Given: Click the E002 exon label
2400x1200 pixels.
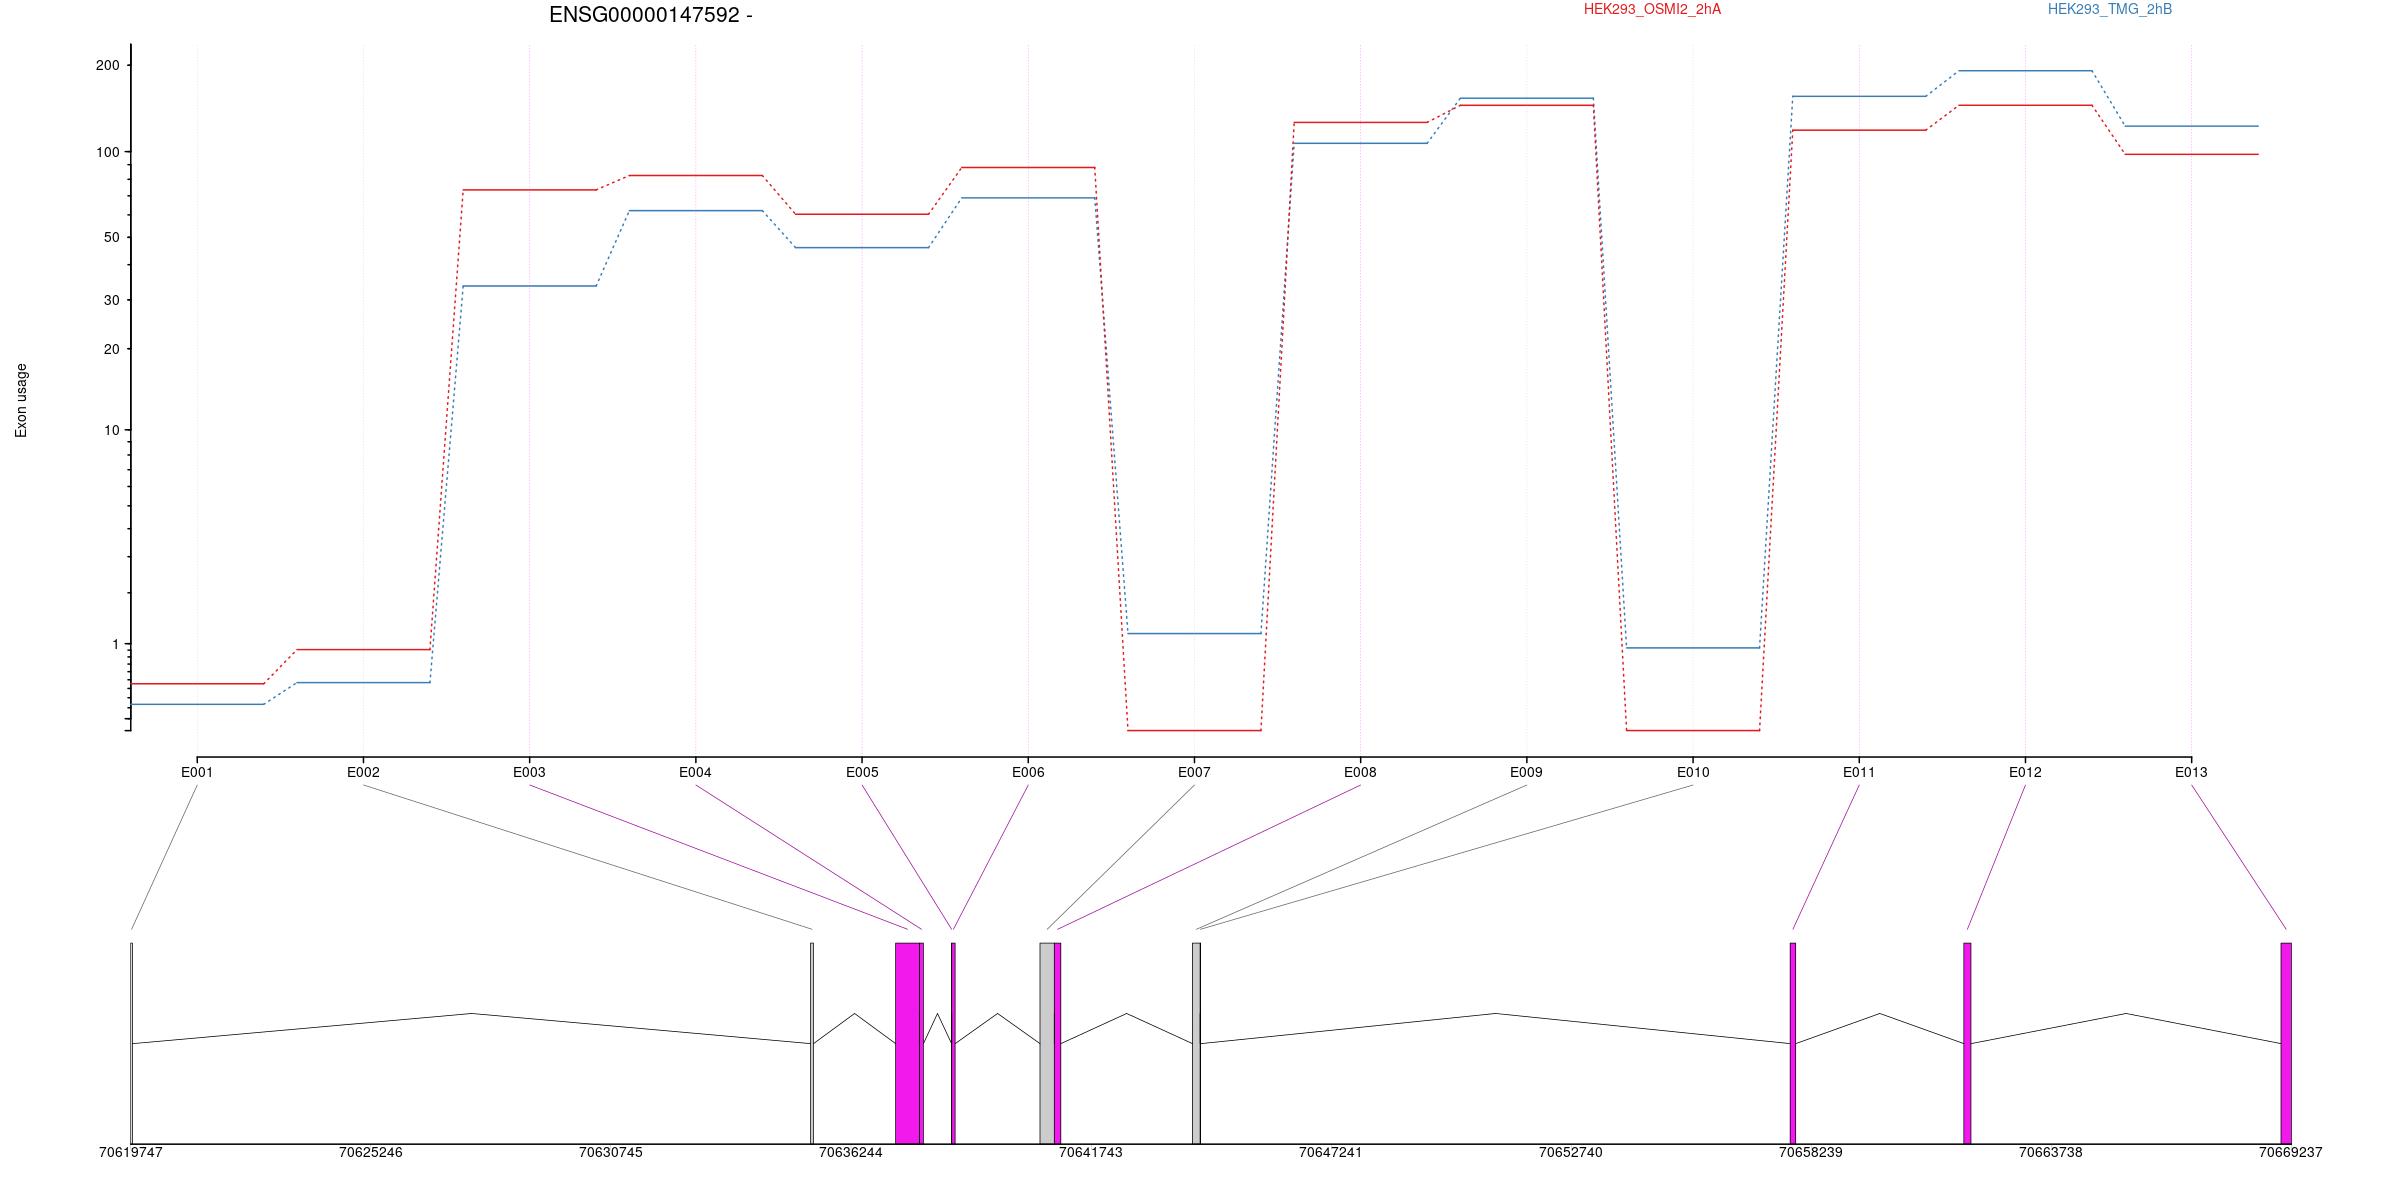Looking at the screenshot, I should tap(363, 772).
